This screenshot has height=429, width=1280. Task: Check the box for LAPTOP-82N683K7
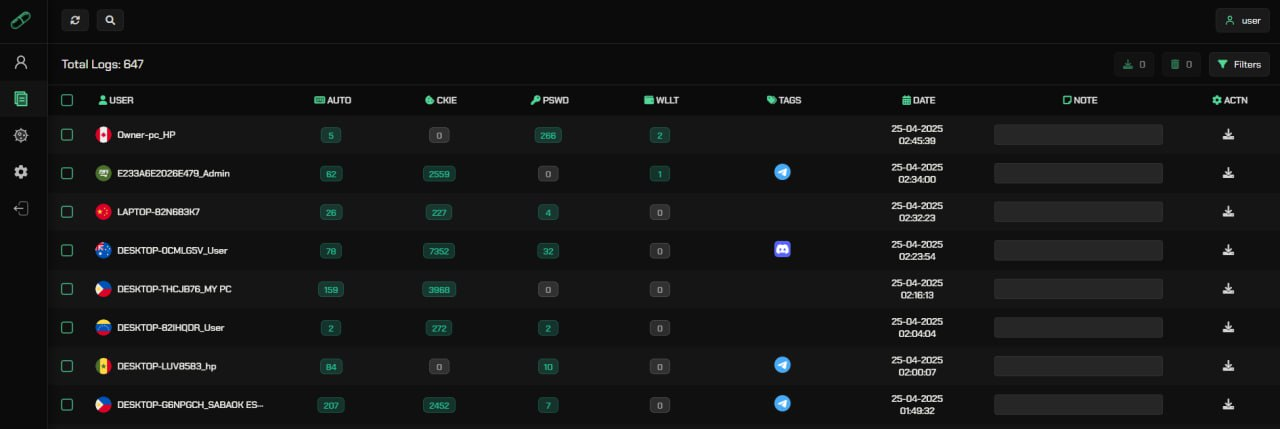67,212
